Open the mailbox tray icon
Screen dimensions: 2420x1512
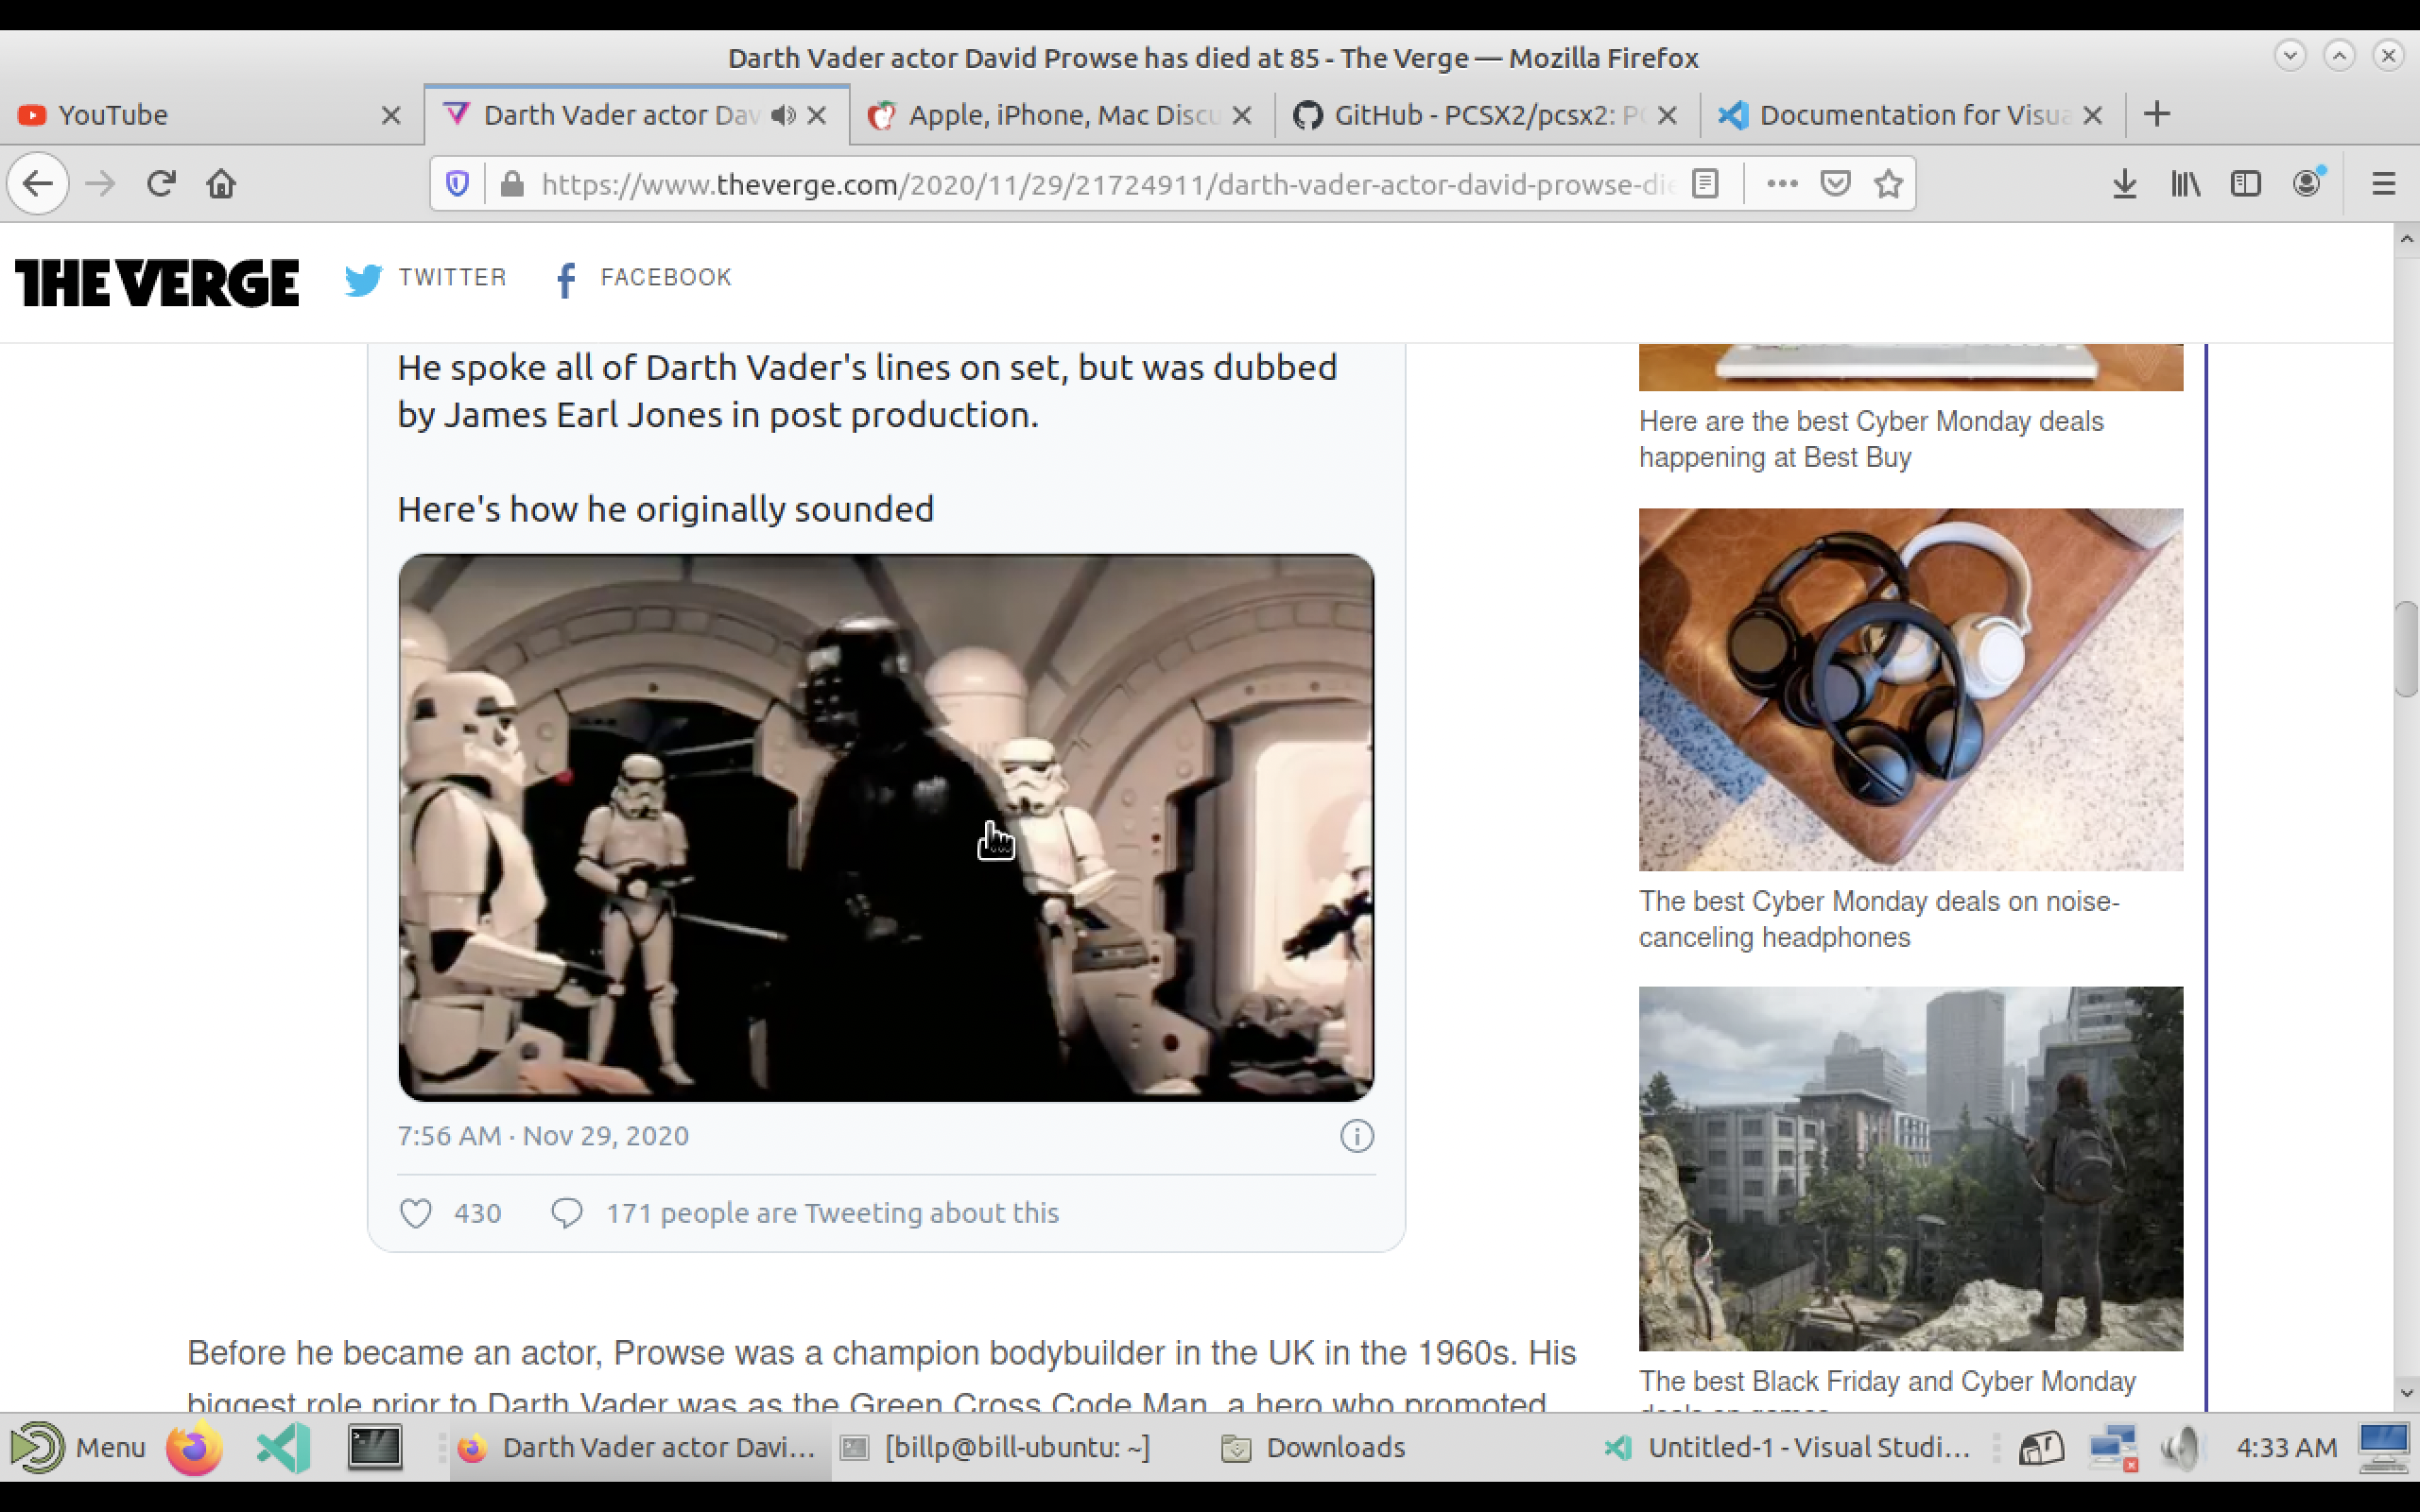(2041, 1447)
